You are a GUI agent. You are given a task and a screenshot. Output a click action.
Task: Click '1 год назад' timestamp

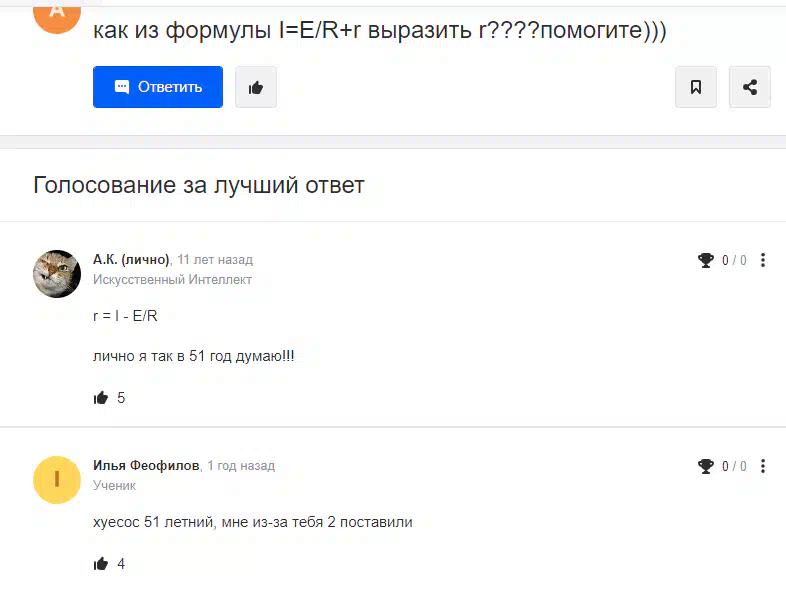[241, 466]
